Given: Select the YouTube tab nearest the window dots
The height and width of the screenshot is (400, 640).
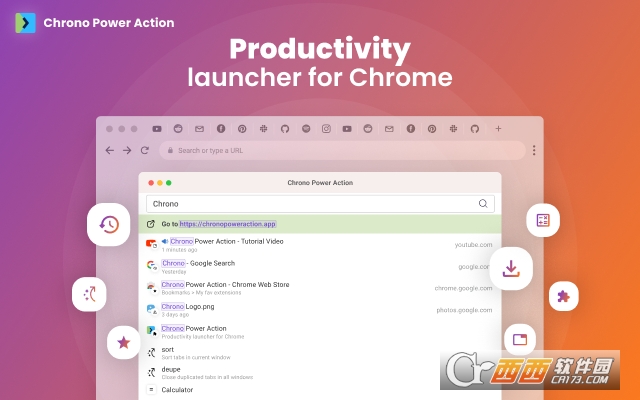Looking at the screenshot, I should pos(157,129).
